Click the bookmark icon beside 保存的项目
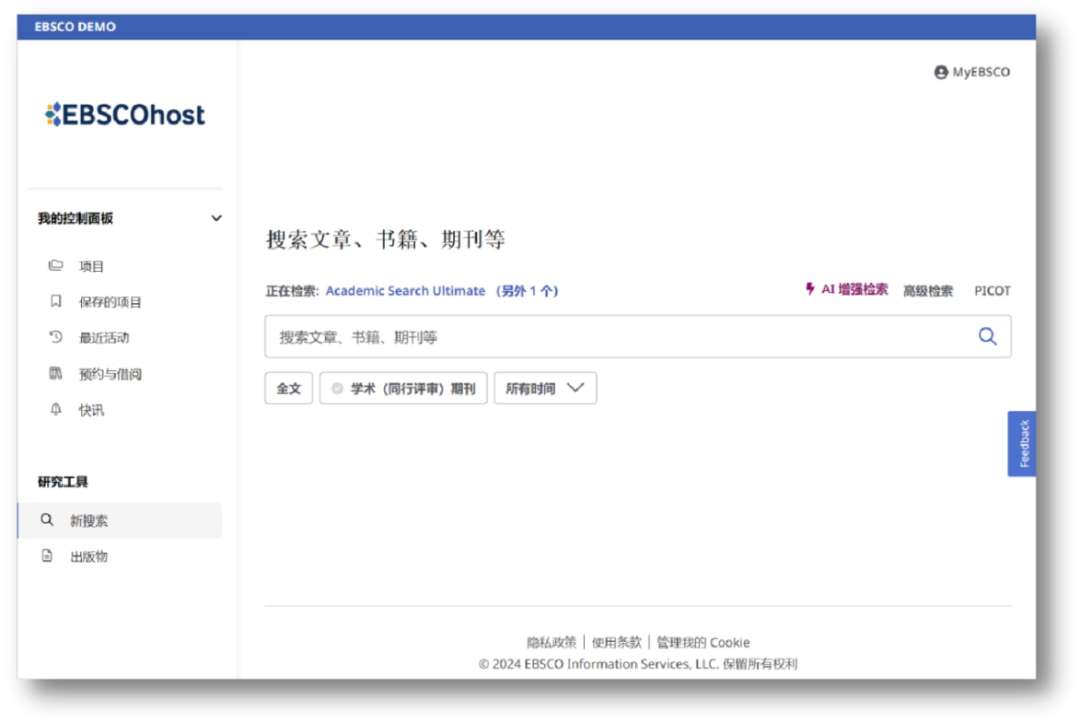Image resolution: width=1080 pixels, height=724 pixels. point(56,302)
